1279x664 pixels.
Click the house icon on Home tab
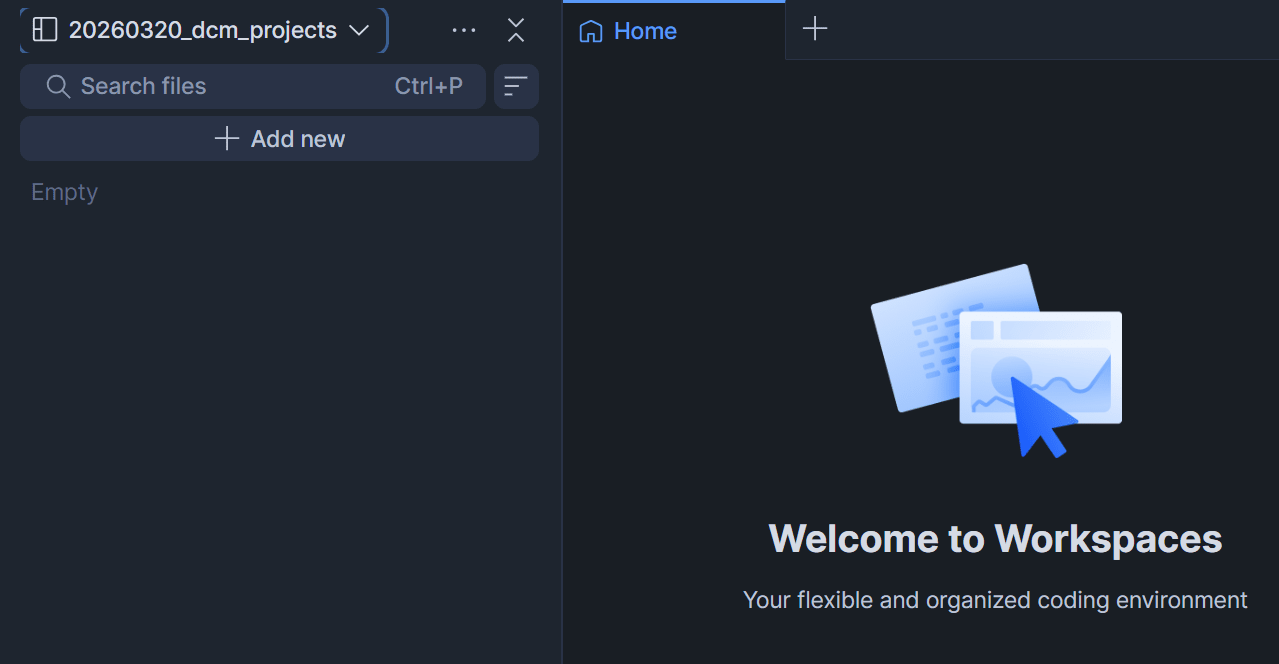[x=591, y=31]
